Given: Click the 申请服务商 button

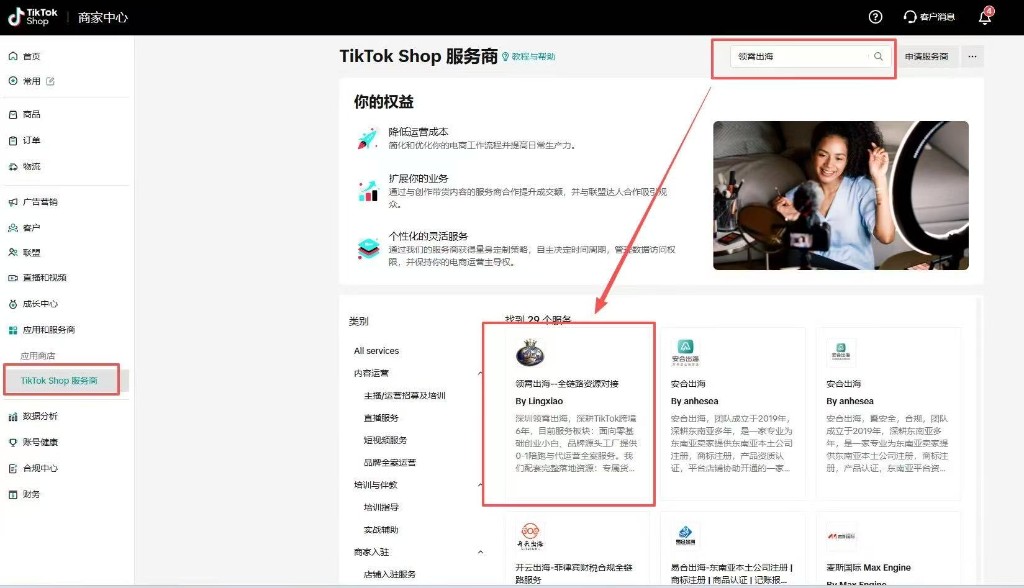Looking at the screenshot, I should click(927, 56).
